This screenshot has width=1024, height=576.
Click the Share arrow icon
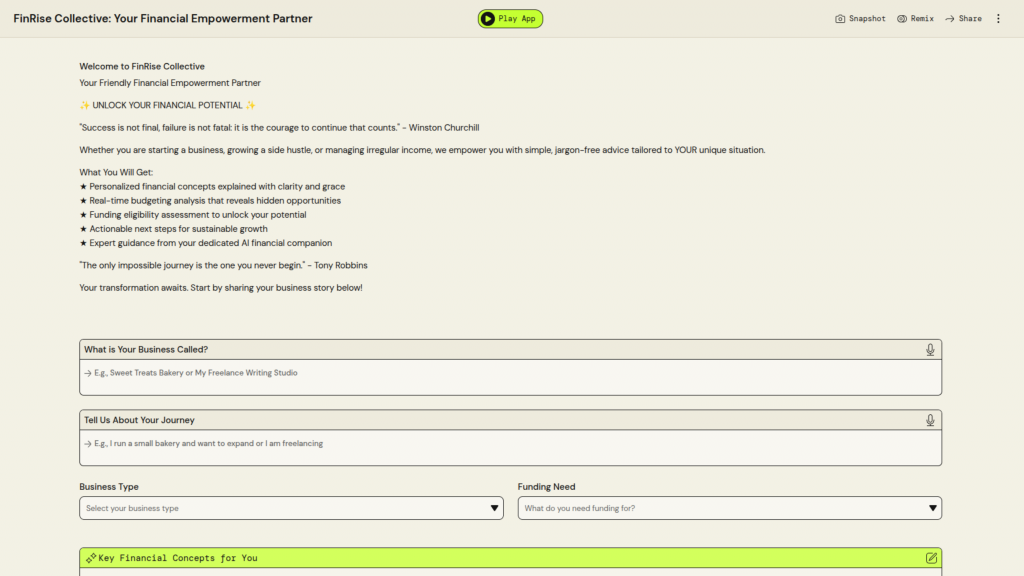pyautogui.click(x=950, y=19)
